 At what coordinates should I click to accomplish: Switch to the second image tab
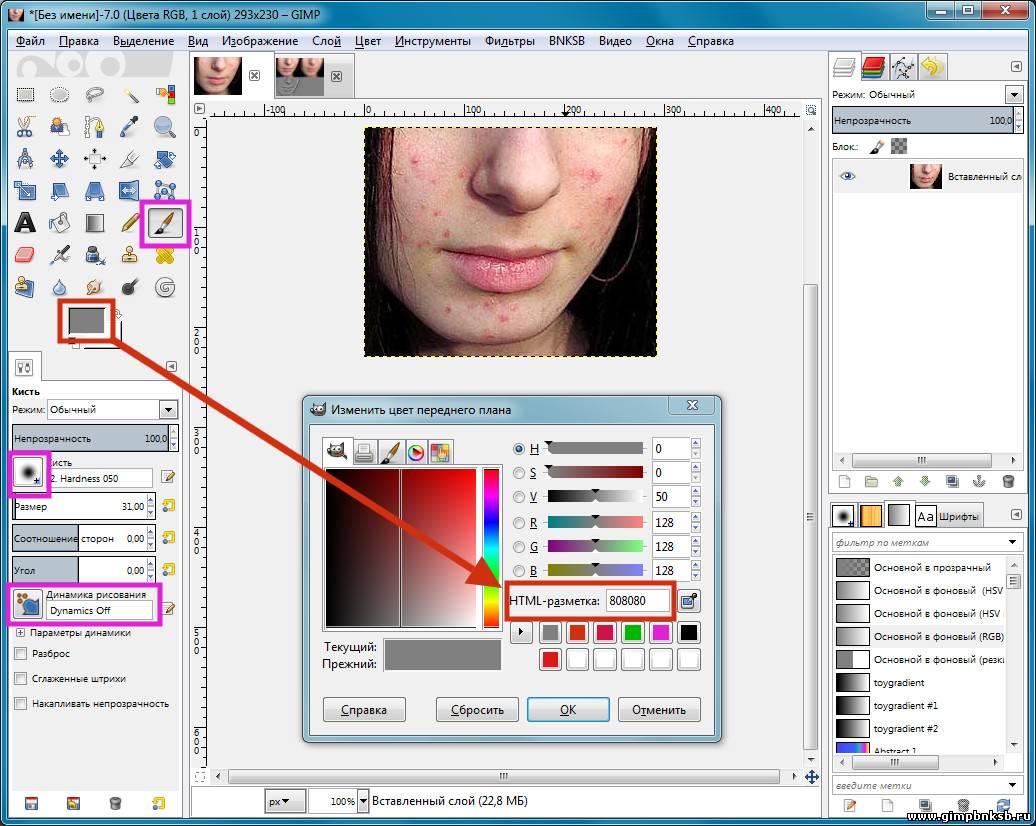[300, 75]
